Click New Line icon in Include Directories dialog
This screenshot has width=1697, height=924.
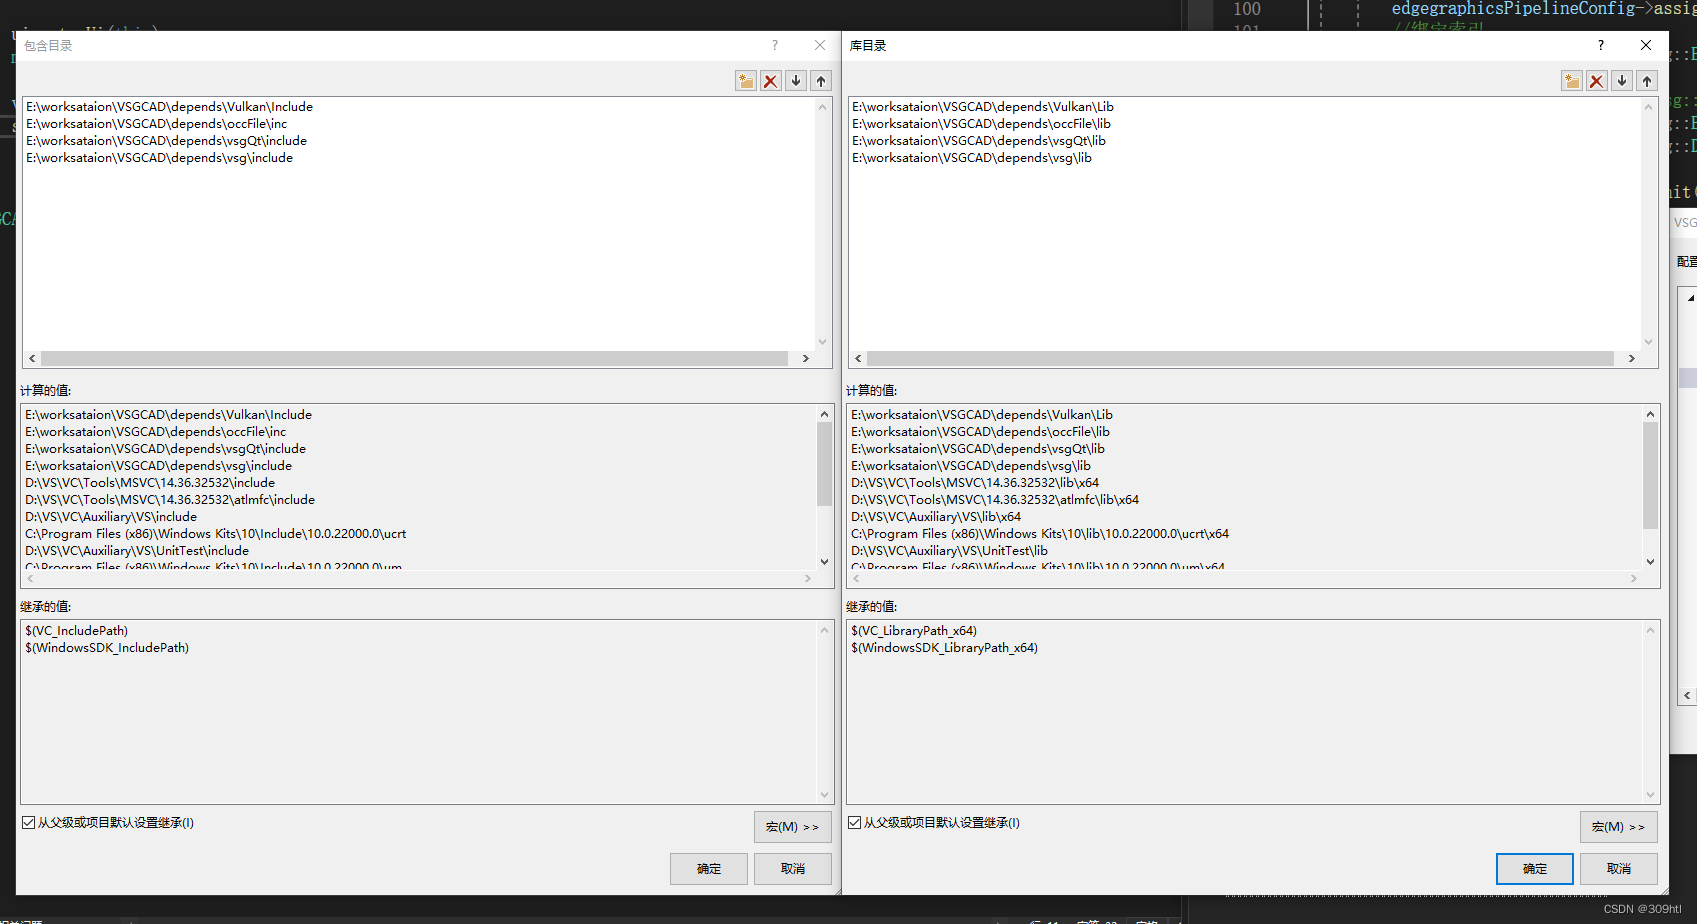click(746, 81)
